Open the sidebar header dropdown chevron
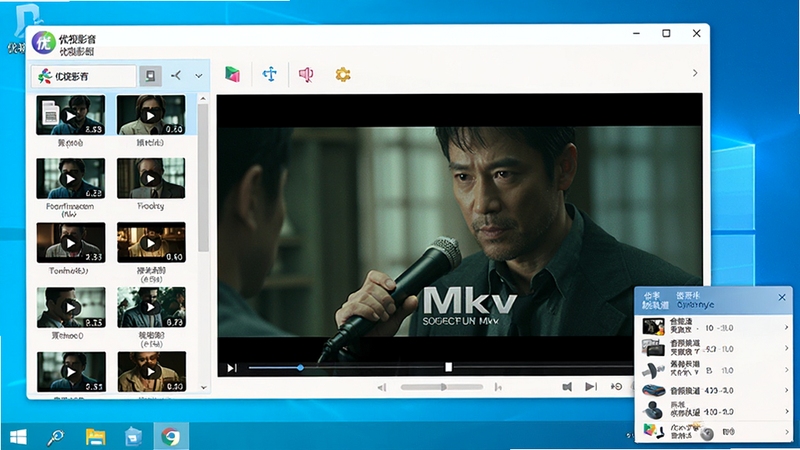This screenshot has height=450, width=800. point(198,76)
